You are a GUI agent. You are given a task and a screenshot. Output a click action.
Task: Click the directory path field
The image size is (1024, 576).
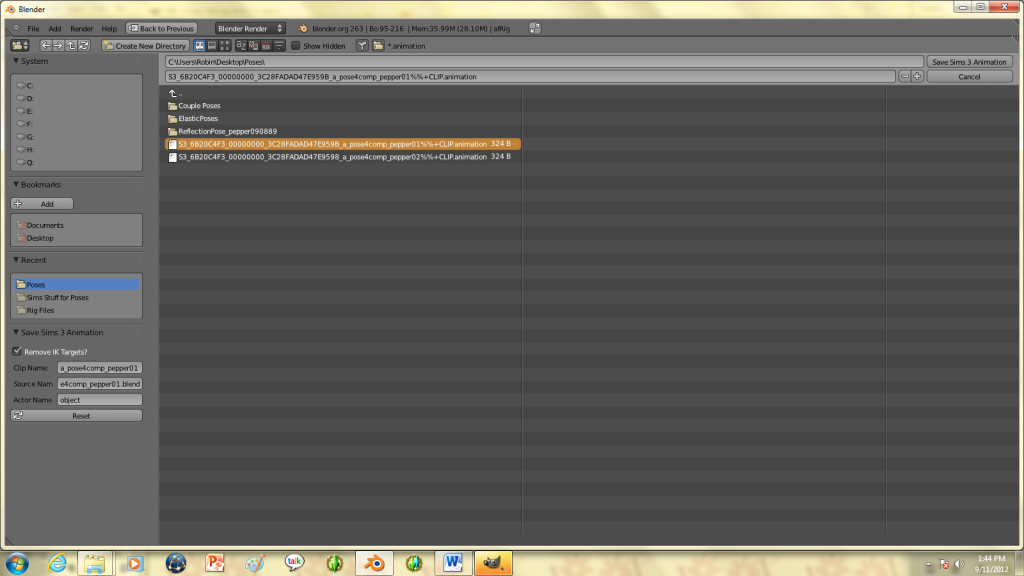pos(544,61)
